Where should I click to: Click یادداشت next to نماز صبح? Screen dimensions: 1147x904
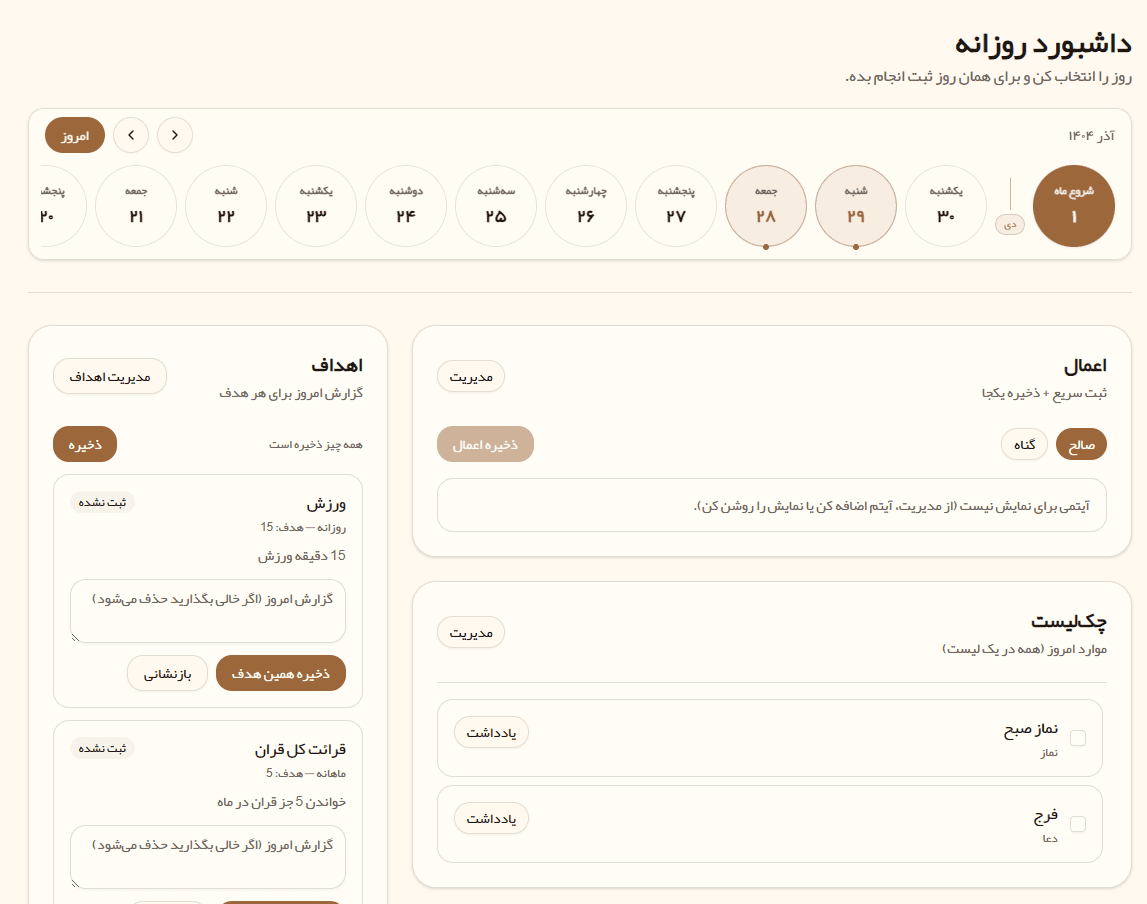tap(491, 732)
